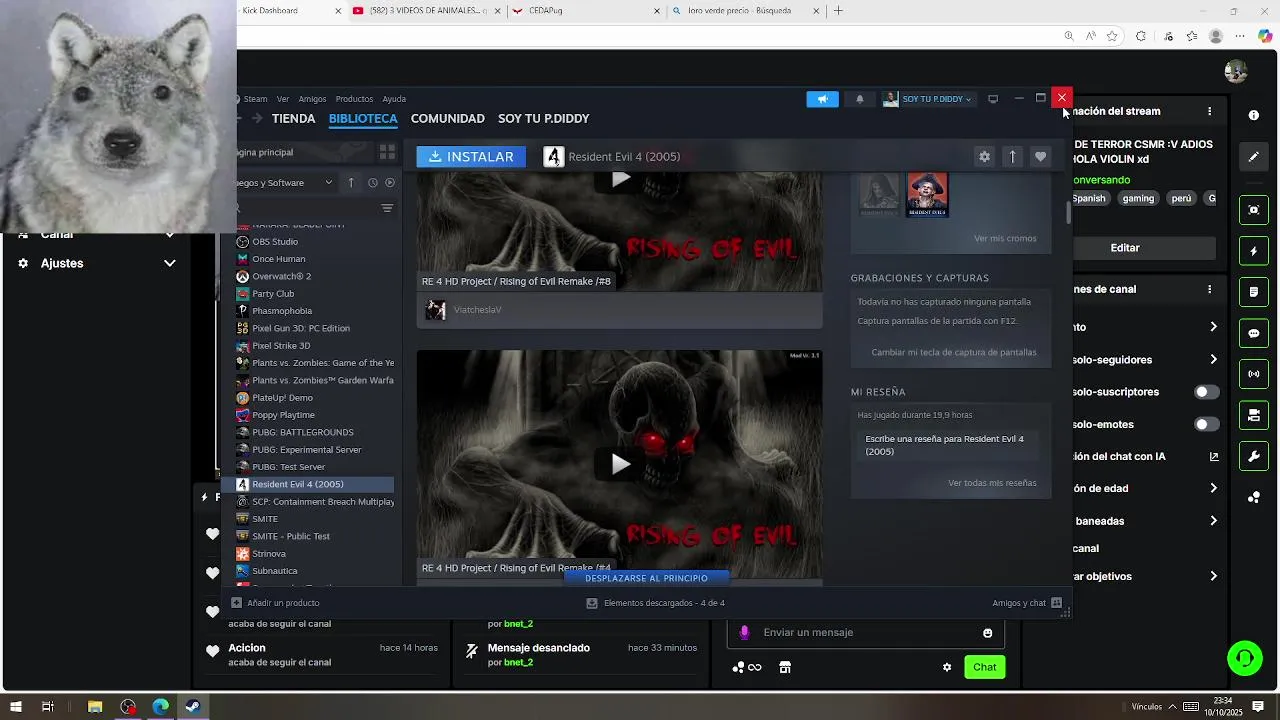Click the Kick stream info icon
Viewport: 1280px width, 720px height.
click(x=1254, y=115)
